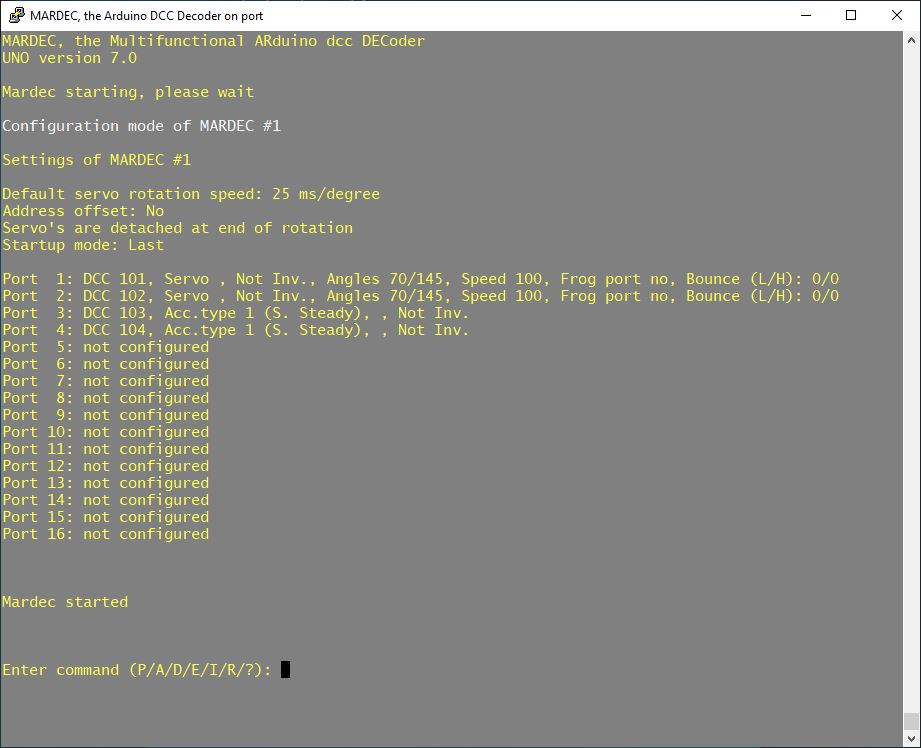Click the 'Port 16: not configured' line
The image size is (921, 748).
coord(106,534)
